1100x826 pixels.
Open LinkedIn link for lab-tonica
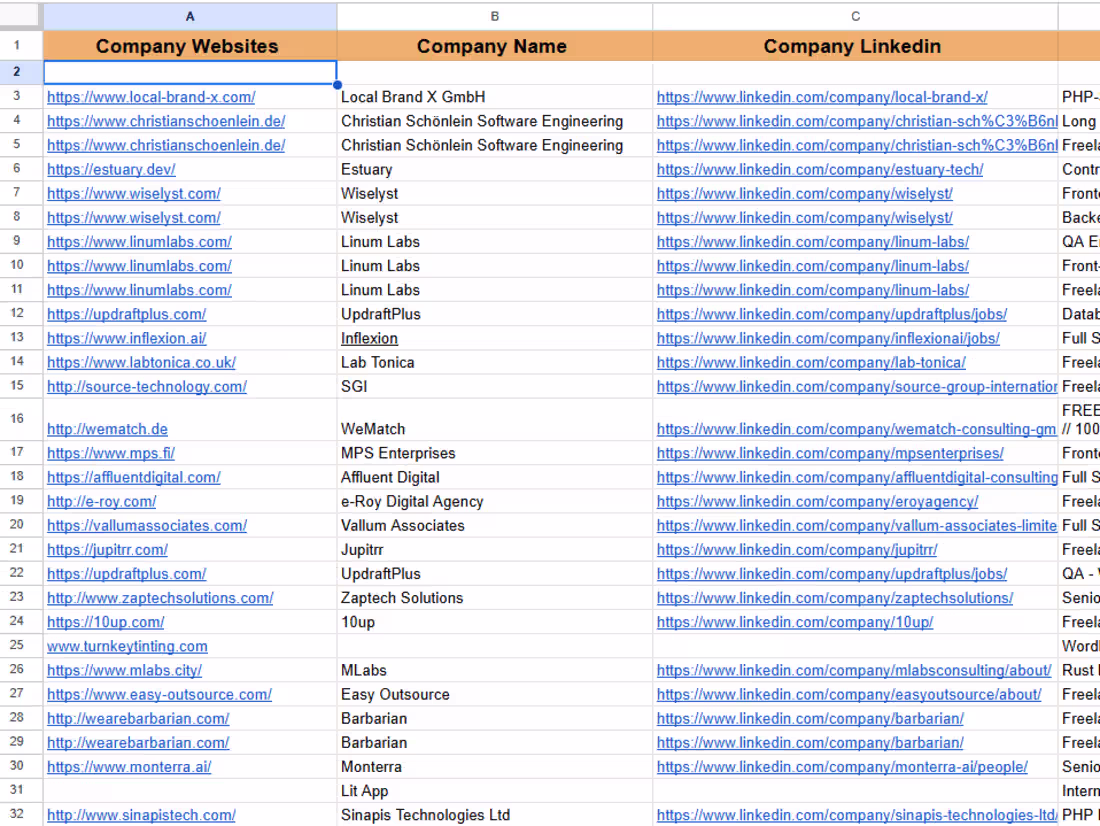coord(811,362)
